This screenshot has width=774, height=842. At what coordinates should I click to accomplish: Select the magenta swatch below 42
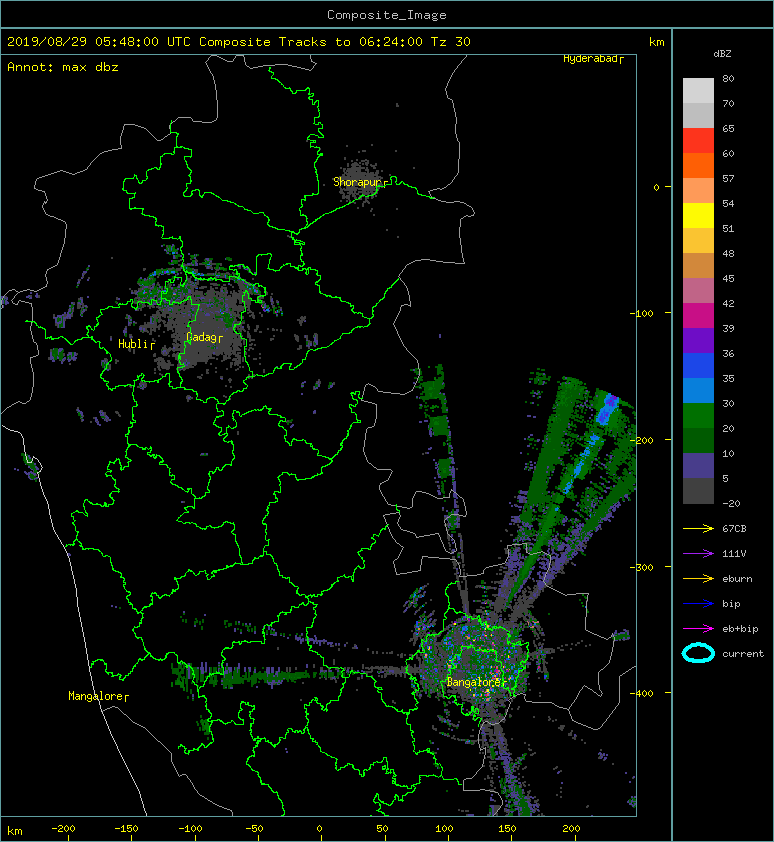698,316
